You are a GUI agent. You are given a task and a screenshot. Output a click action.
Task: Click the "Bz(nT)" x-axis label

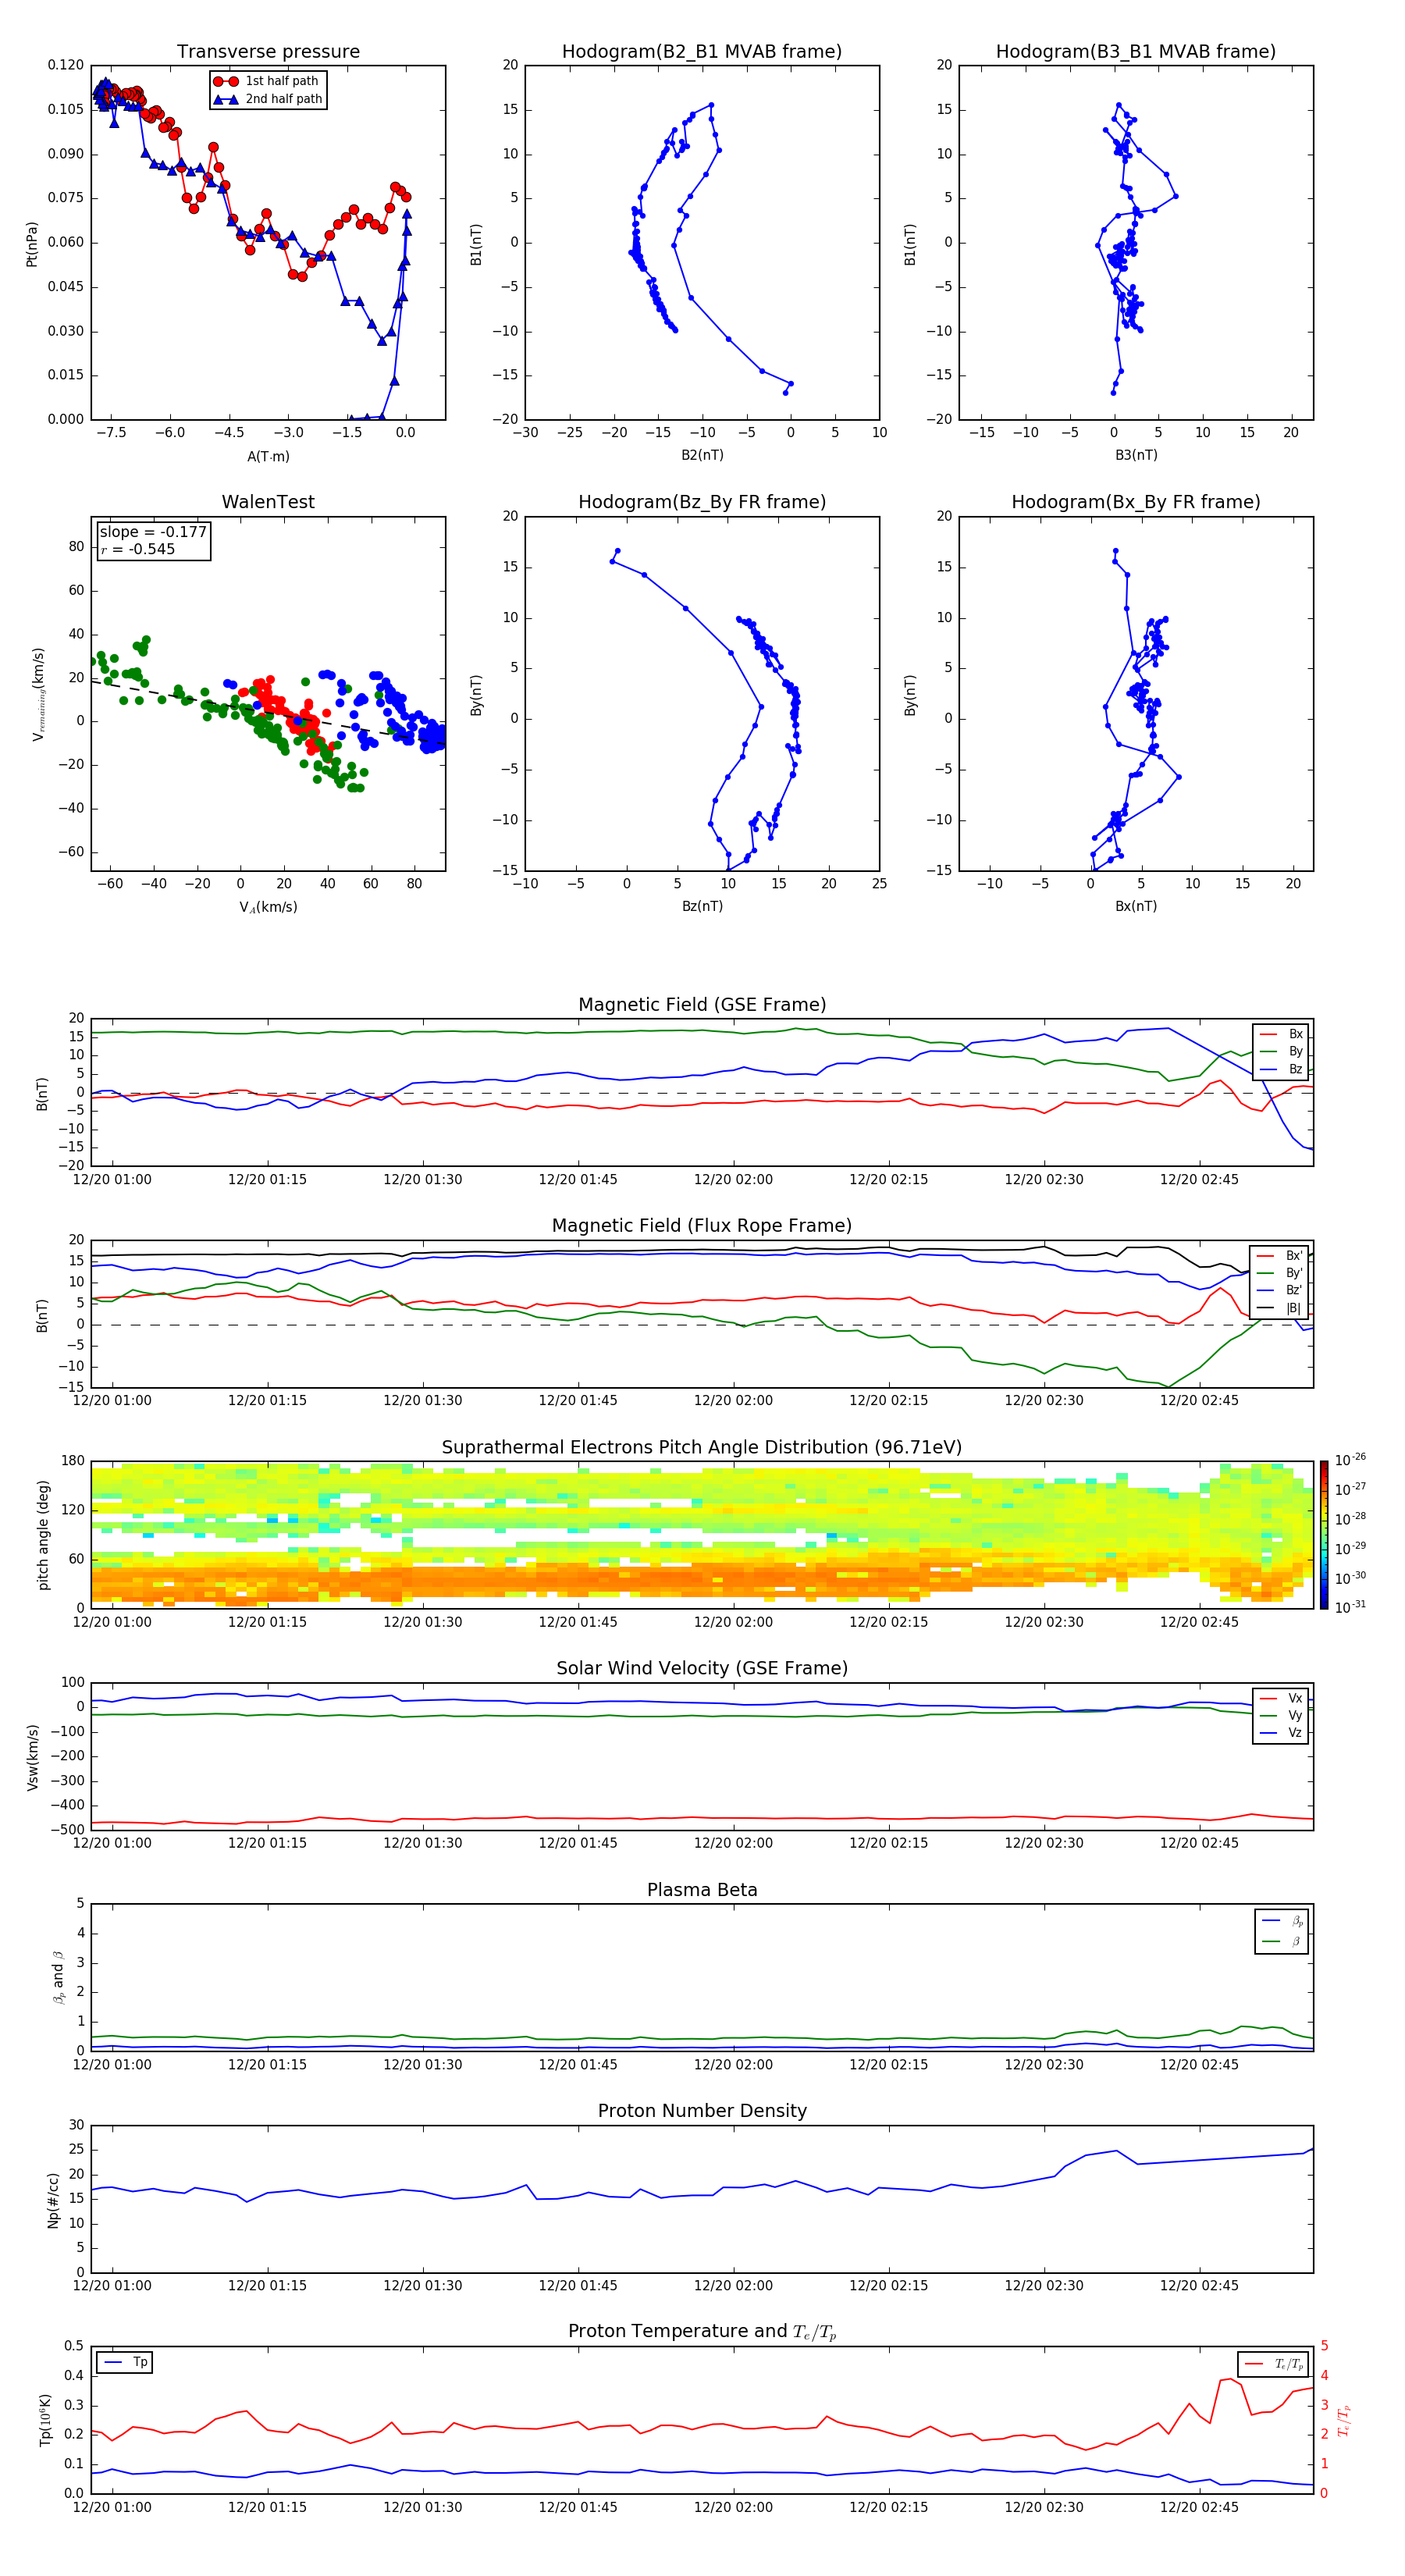pos(702,906)
